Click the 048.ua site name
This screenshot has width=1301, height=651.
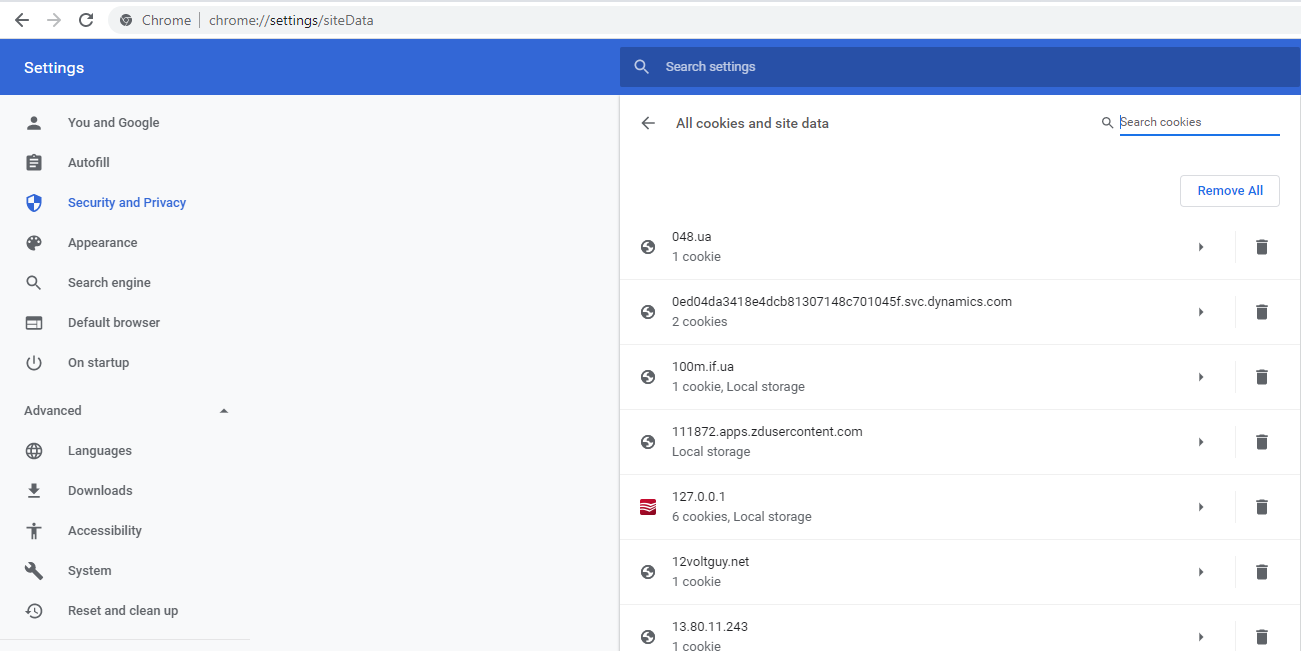(692, 237)
